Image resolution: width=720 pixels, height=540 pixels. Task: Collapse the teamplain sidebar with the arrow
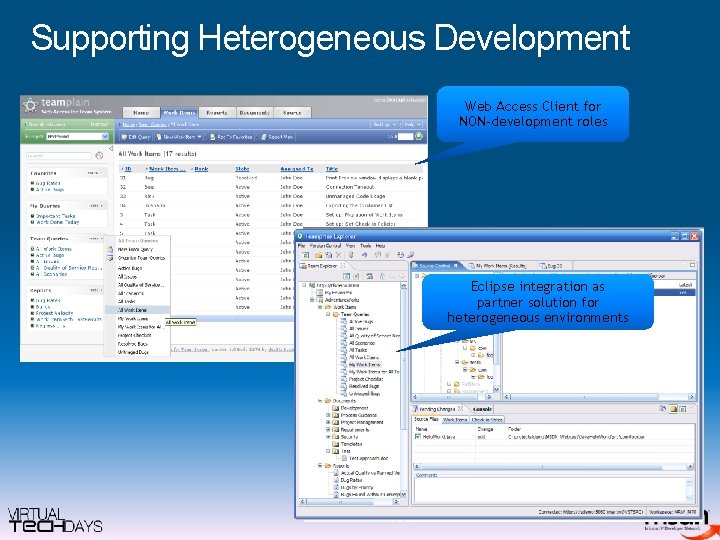111,148
